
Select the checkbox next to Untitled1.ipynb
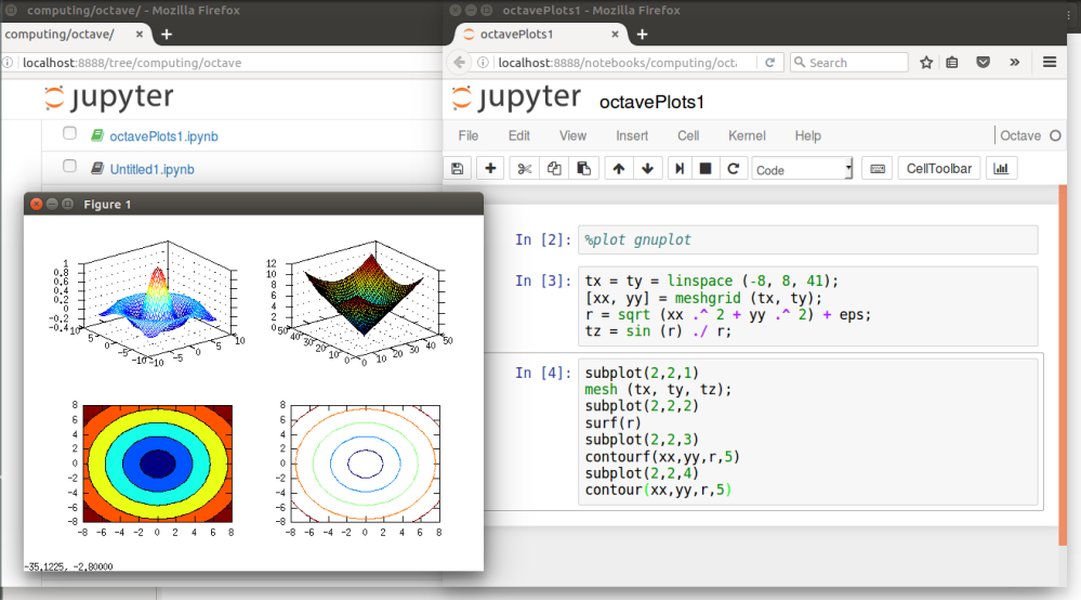[69, 168]
